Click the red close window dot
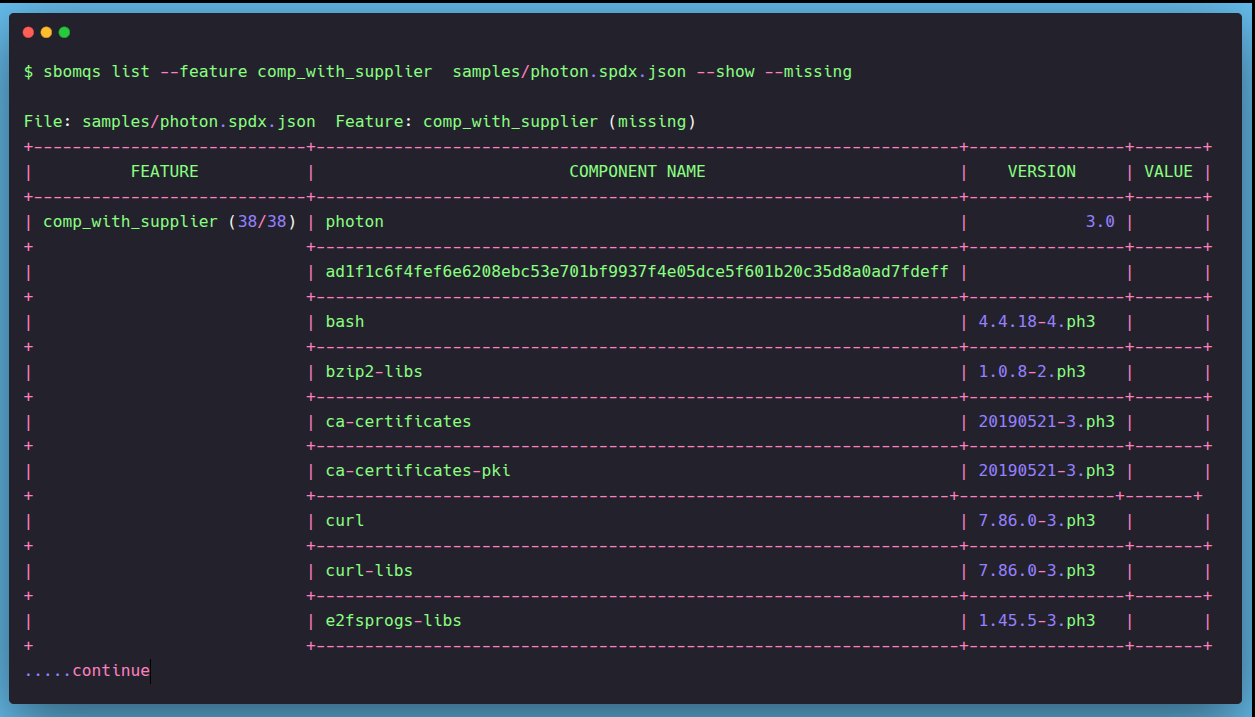Image resolution: width=1255 pixels, height=717 pixels. click(28, 32)
